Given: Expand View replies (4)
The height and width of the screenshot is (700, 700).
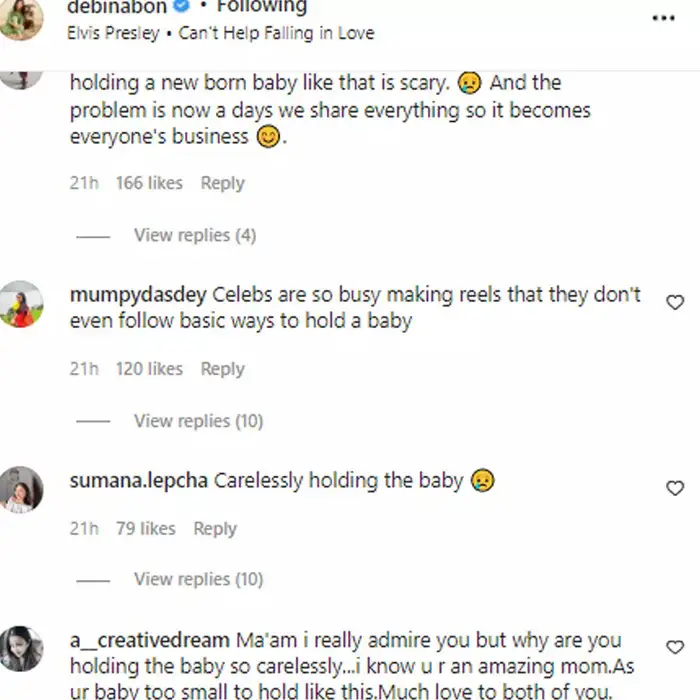Looking at the screenshot, I should [194, 235].
